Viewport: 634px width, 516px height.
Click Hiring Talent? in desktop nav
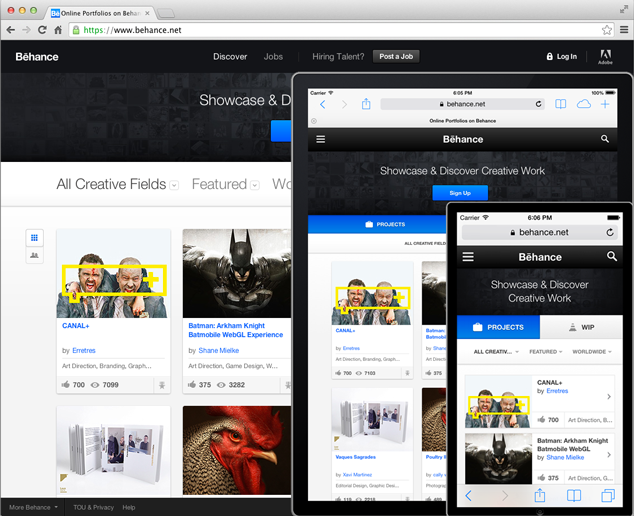338,57
